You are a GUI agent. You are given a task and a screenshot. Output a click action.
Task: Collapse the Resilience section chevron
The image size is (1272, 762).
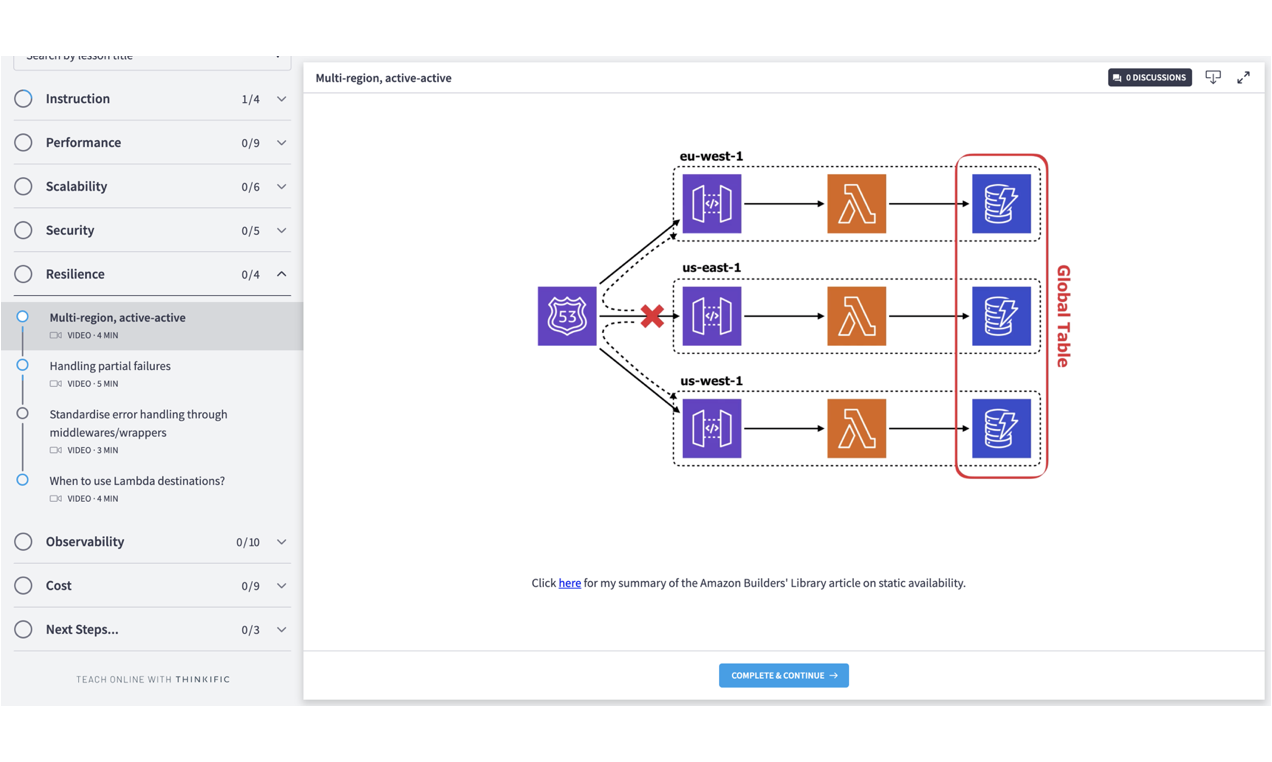(281, 273)
